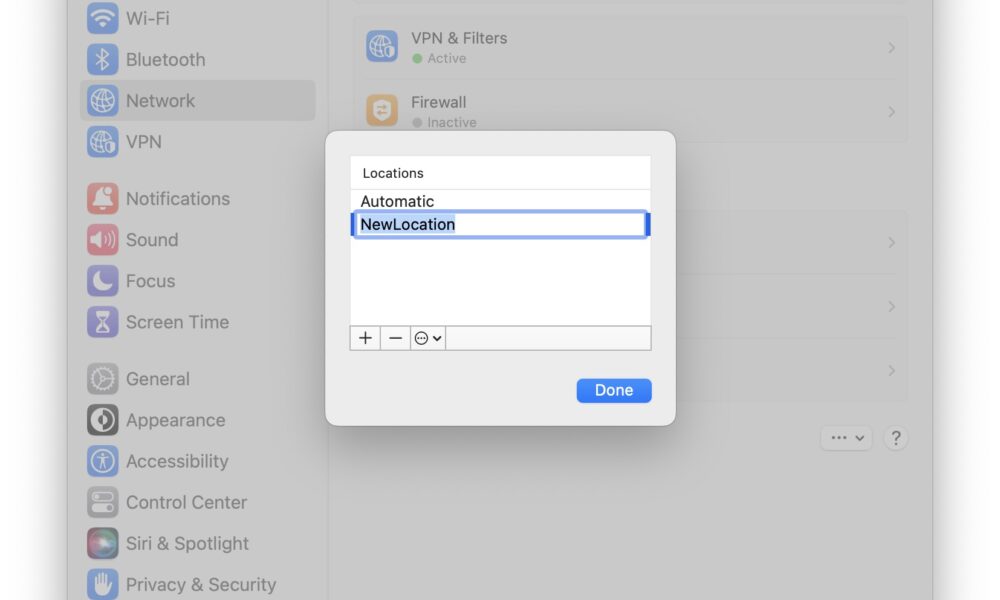The width and height of the screenshot is (1000, 600).
Task: Open Accessibility icon in sidebar
Action: (102, 461)
